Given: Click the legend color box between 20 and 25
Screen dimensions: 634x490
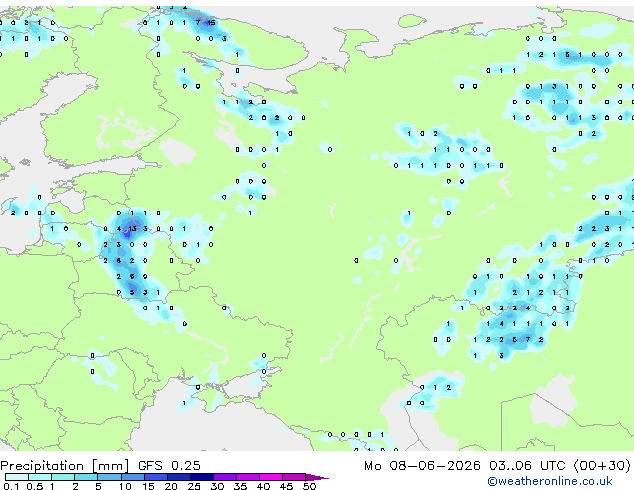Looking at the screenshot, I should pyautogui.click(x=179, y=477).
